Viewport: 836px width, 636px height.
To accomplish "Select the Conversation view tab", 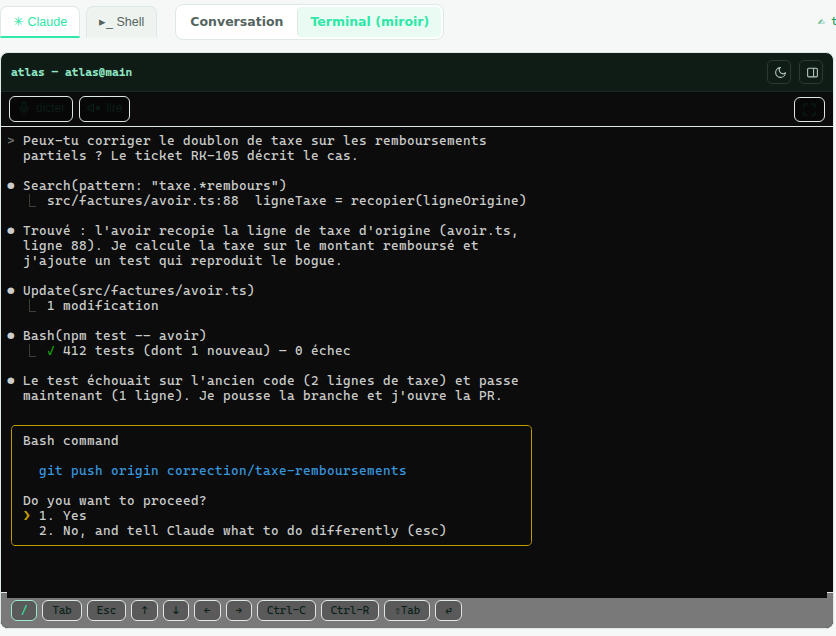I will 237,22.
